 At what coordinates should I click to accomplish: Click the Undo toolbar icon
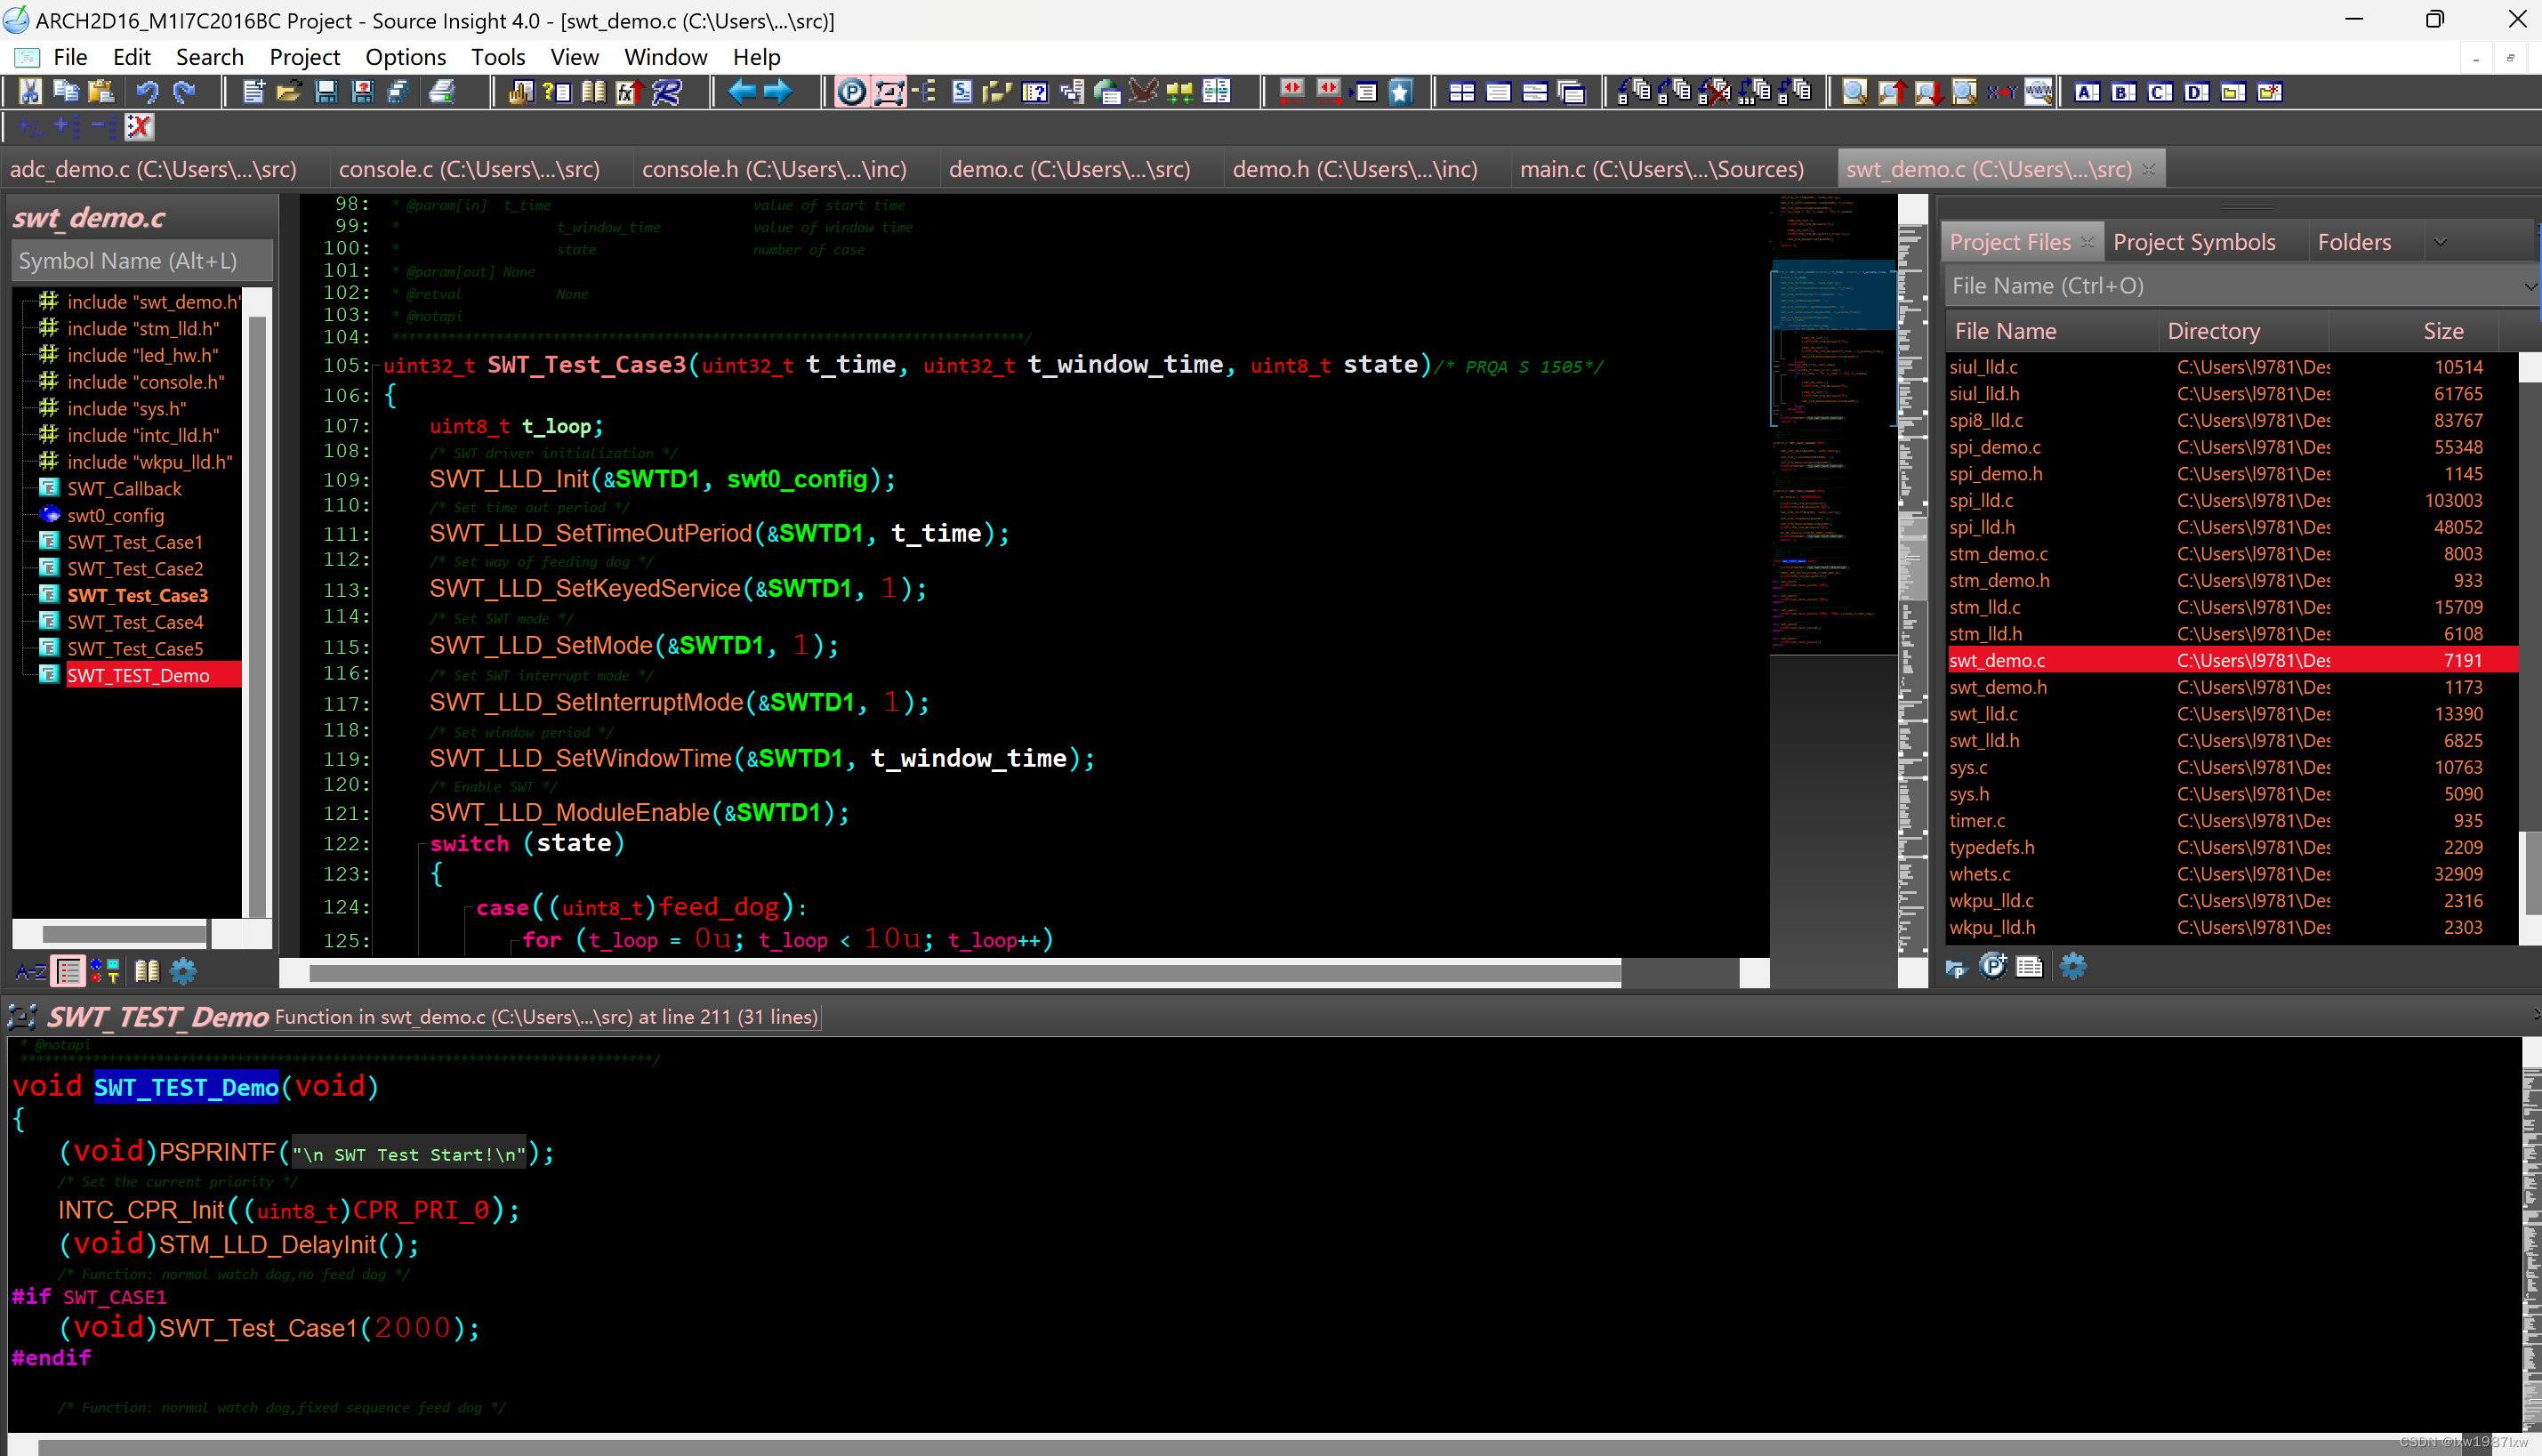point(147,92)
